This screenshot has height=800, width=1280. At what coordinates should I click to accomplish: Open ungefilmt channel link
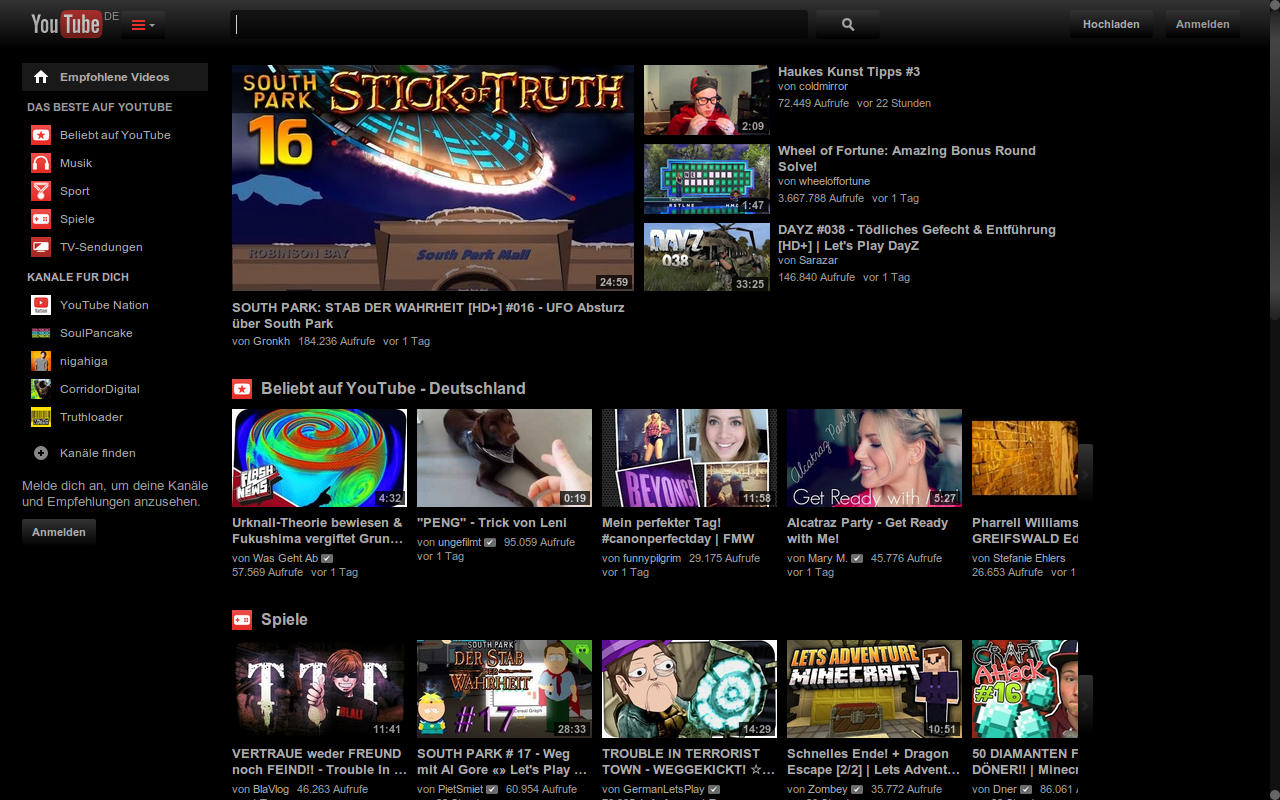[x=459, y=542]
